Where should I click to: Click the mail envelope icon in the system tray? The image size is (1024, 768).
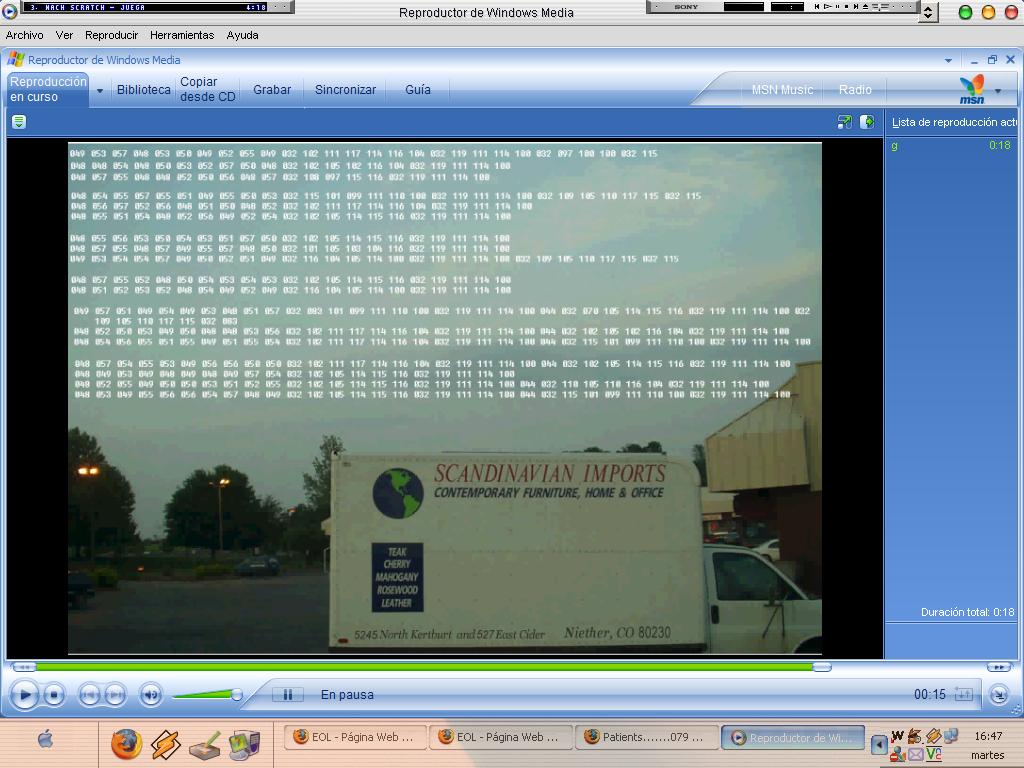[916, 755]
